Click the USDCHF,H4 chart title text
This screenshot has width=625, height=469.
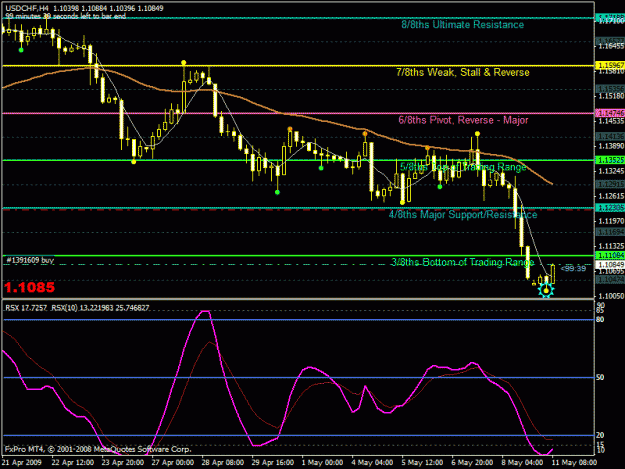(28, 8)
